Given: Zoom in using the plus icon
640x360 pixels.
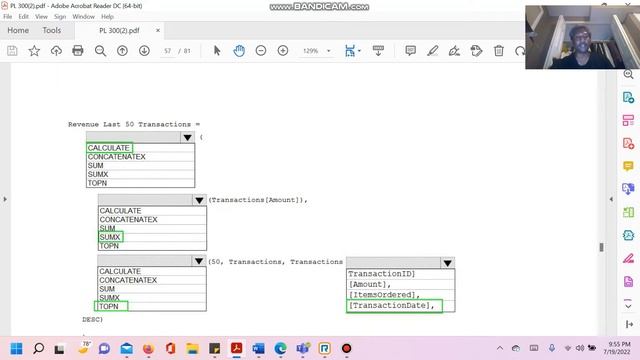Looking at the screenshot, I should pos(283,51).
